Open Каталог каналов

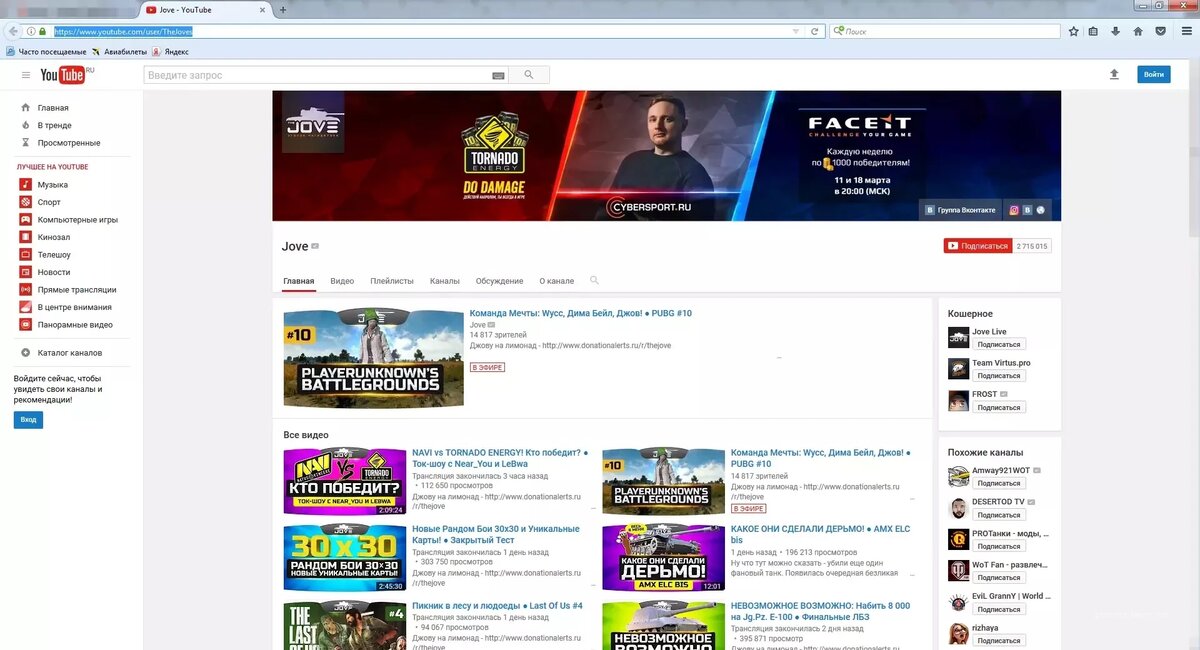coord(70,353)
